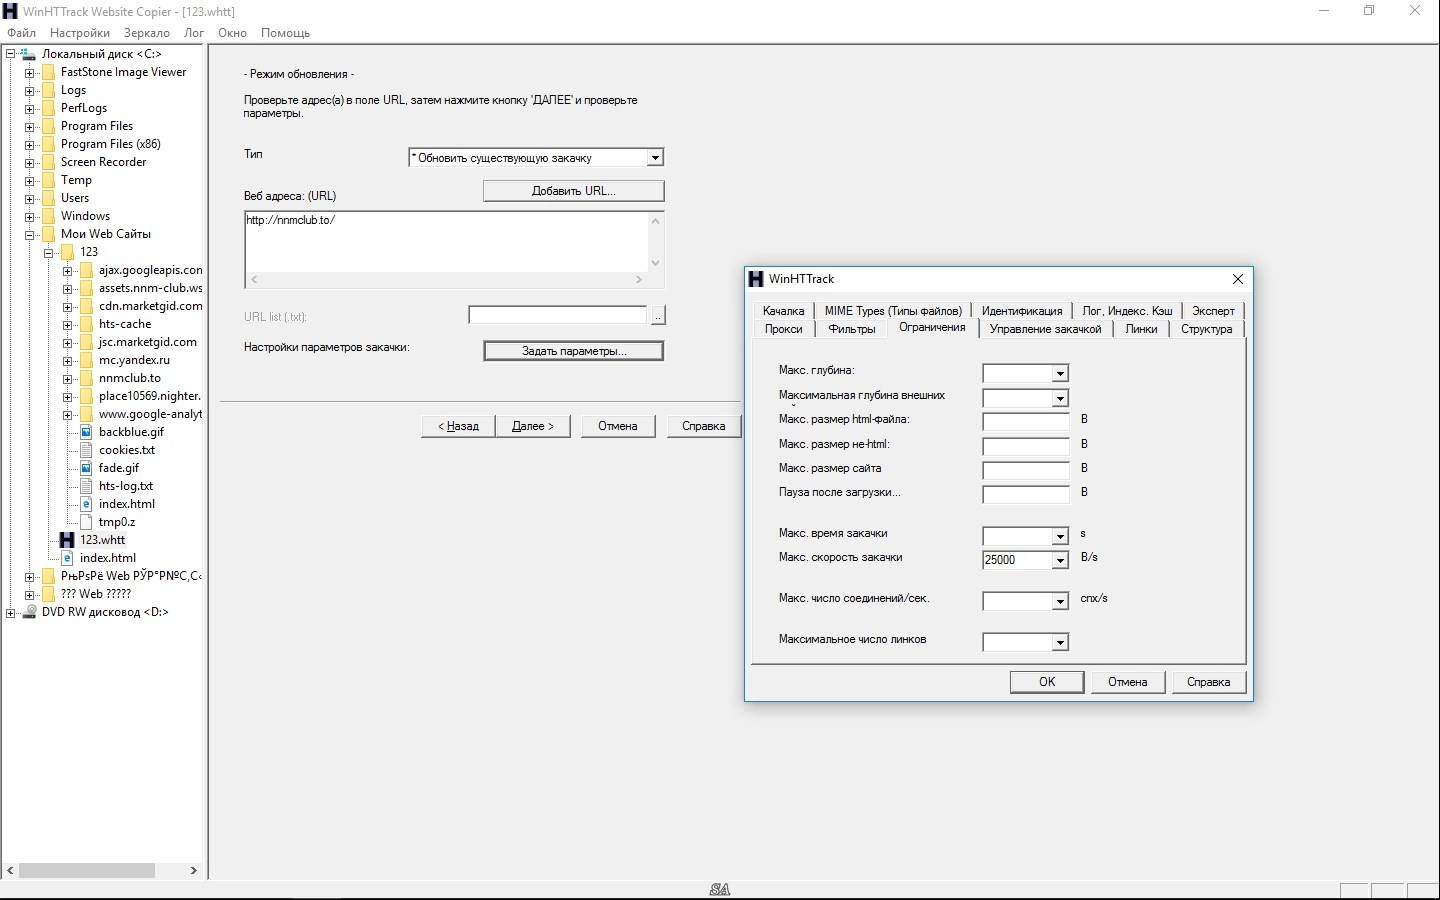Collapse the Мои Web Сайты tree node
This screenshot has width=1440, height=900.
tap(30, 235)
